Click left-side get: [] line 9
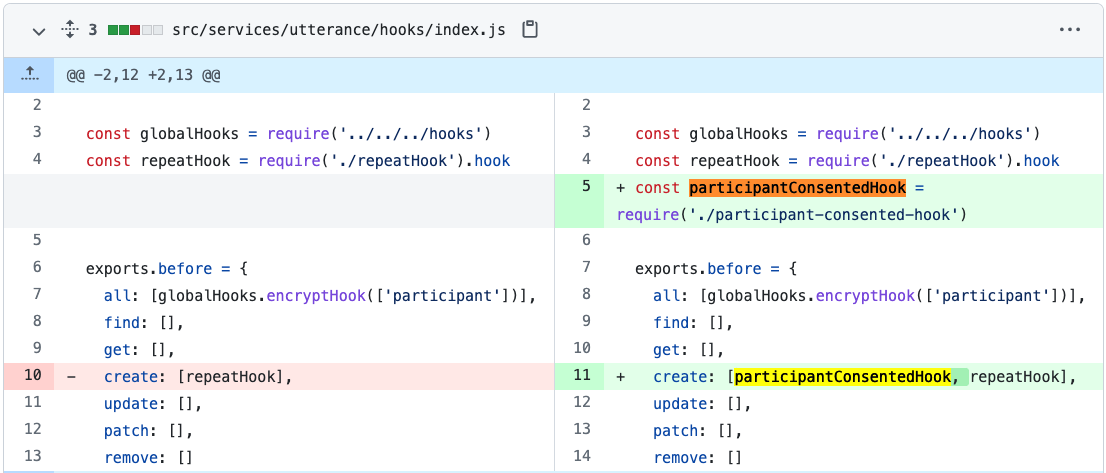Image resolution: width=1106 pixels, height=473 pixels. [139, 350]
